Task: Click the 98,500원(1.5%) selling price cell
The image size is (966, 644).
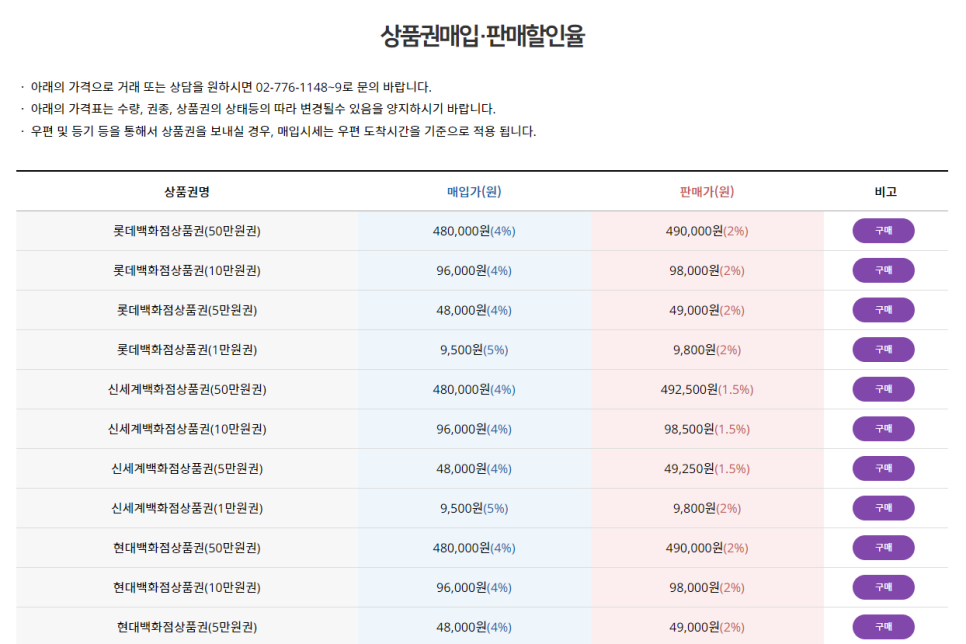Action: [707, 429]
